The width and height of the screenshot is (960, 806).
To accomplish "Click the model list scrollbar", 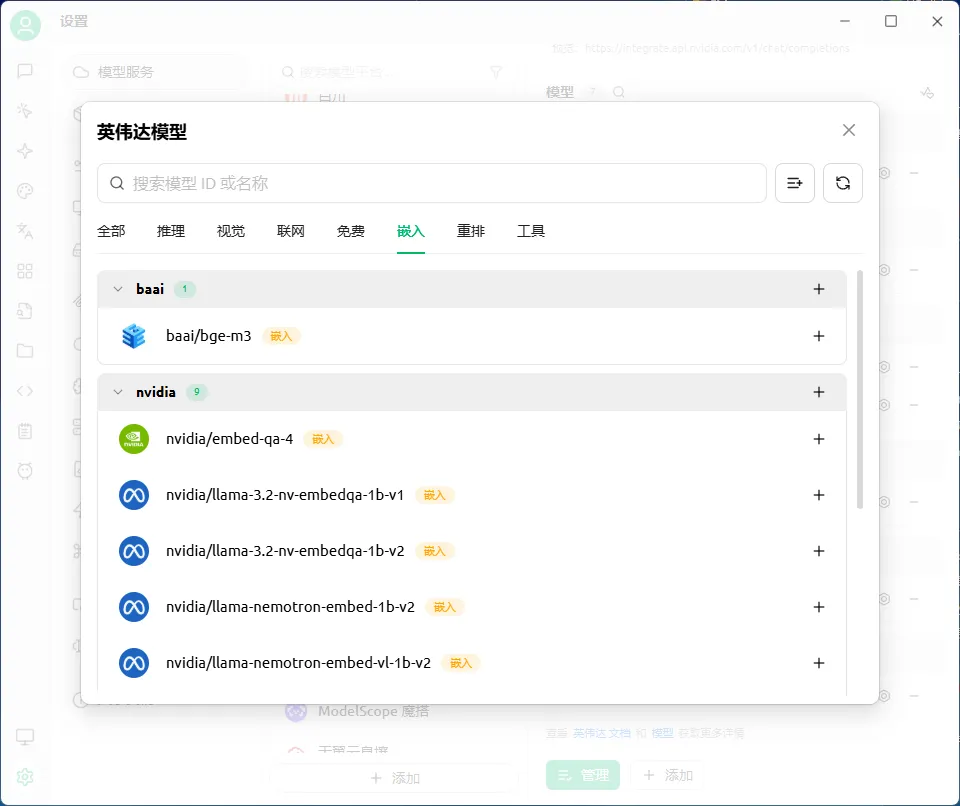I will tap(860, 390).
